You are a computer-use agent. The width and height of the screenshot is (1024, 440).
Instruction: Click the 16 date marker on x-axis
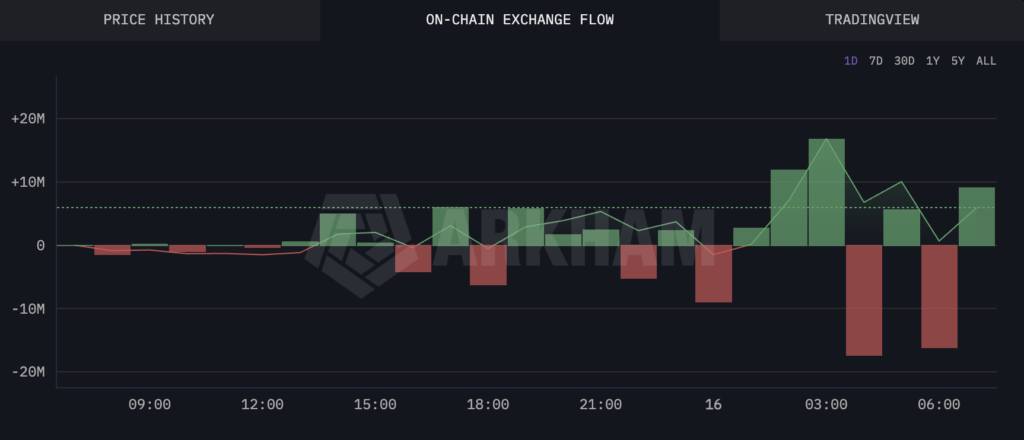pos(713,405)
